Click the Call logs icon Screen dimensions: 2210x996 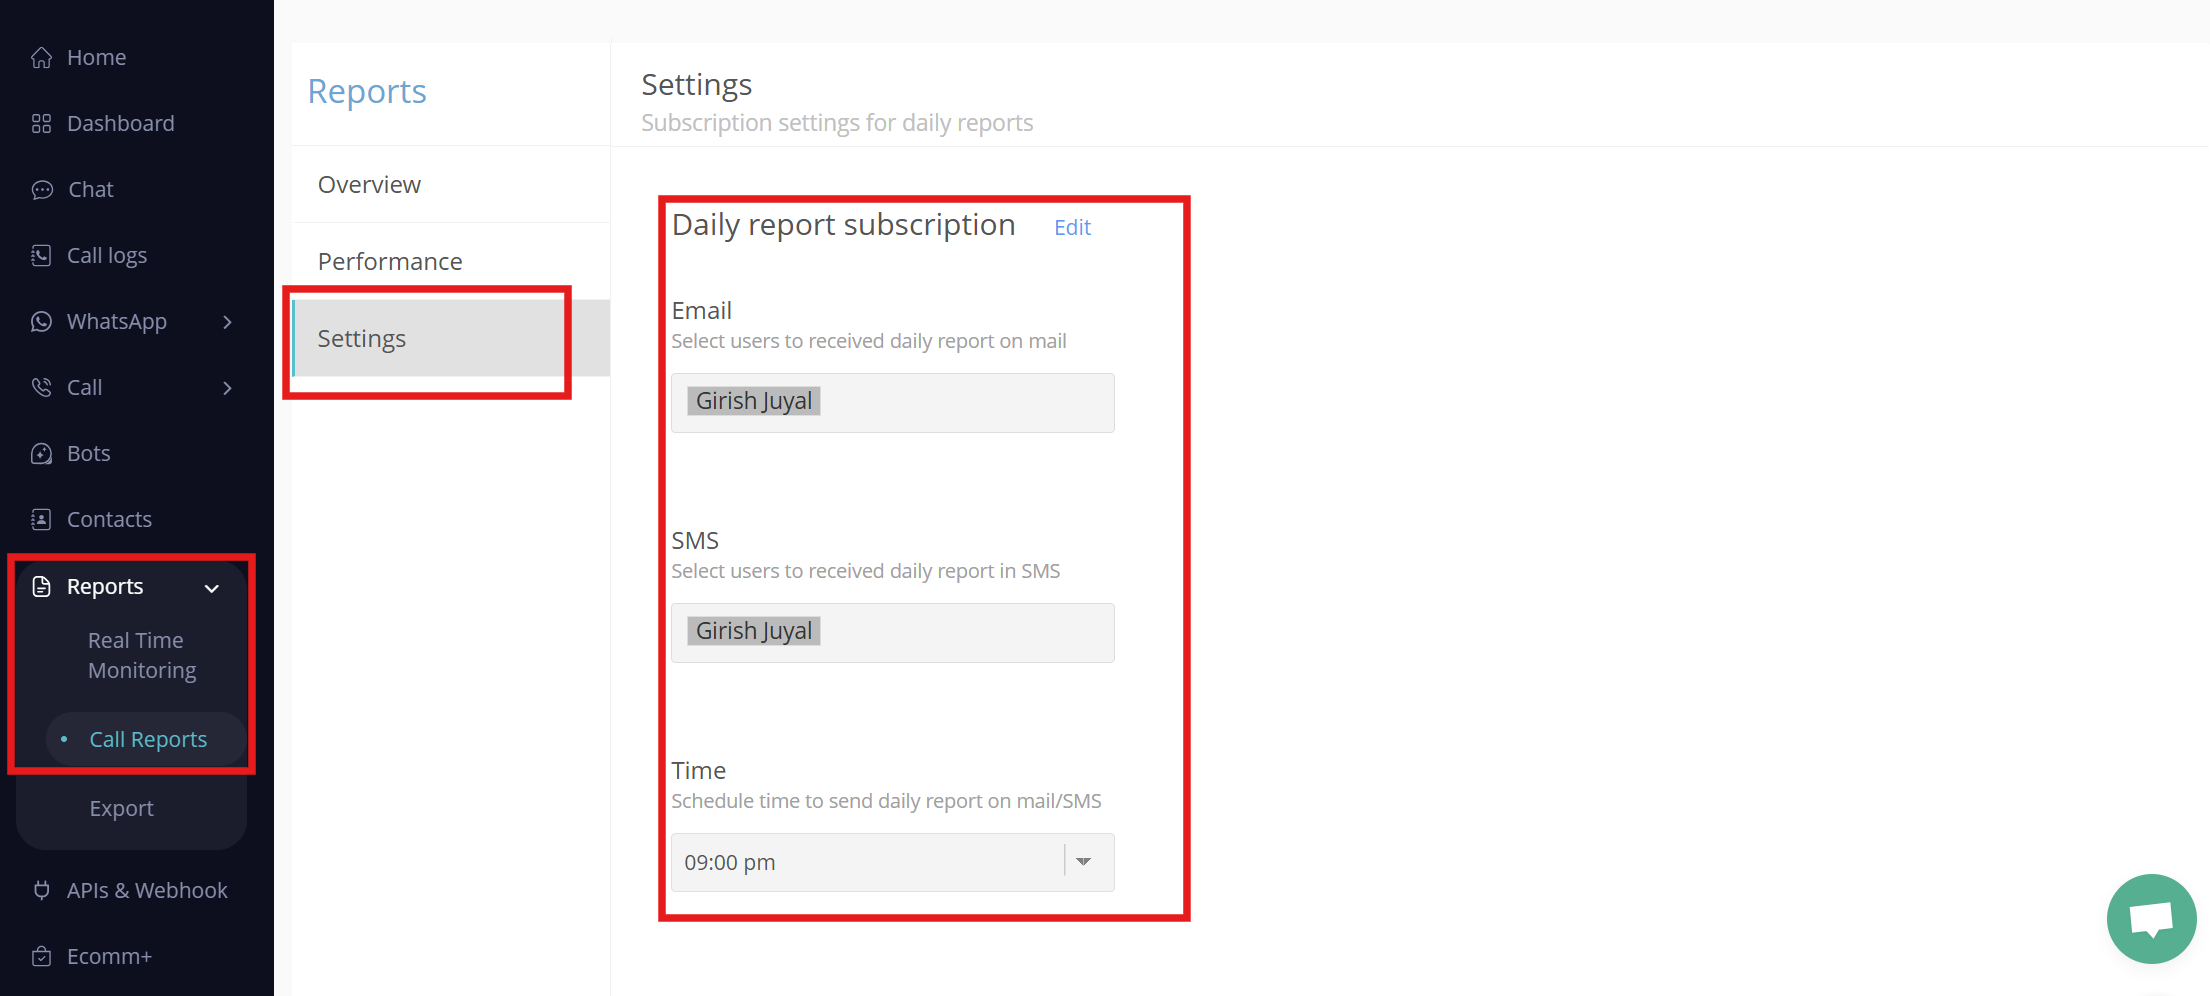coord(41,256)
